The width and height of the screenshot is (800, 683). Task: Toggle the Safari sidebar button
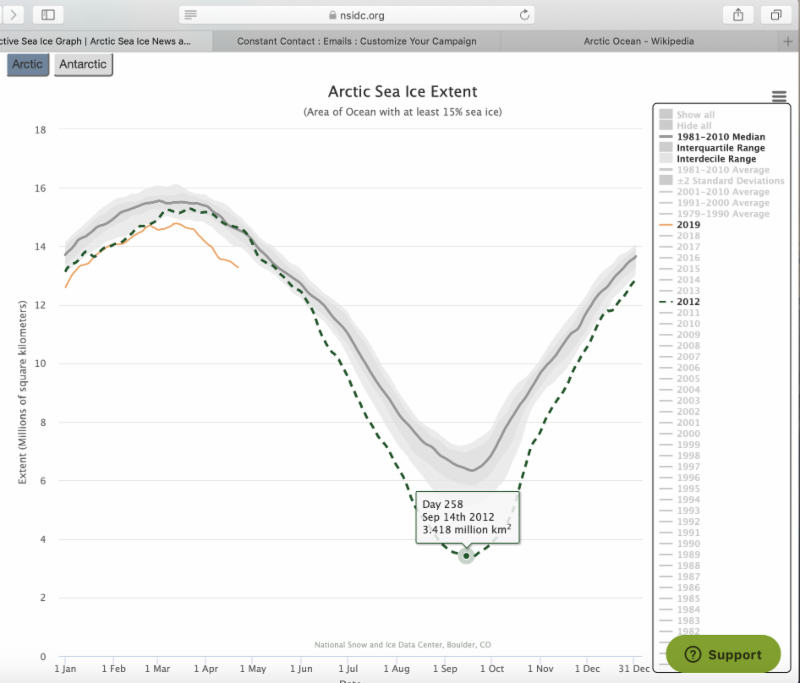pyautogui.click(x=48, y=15)
